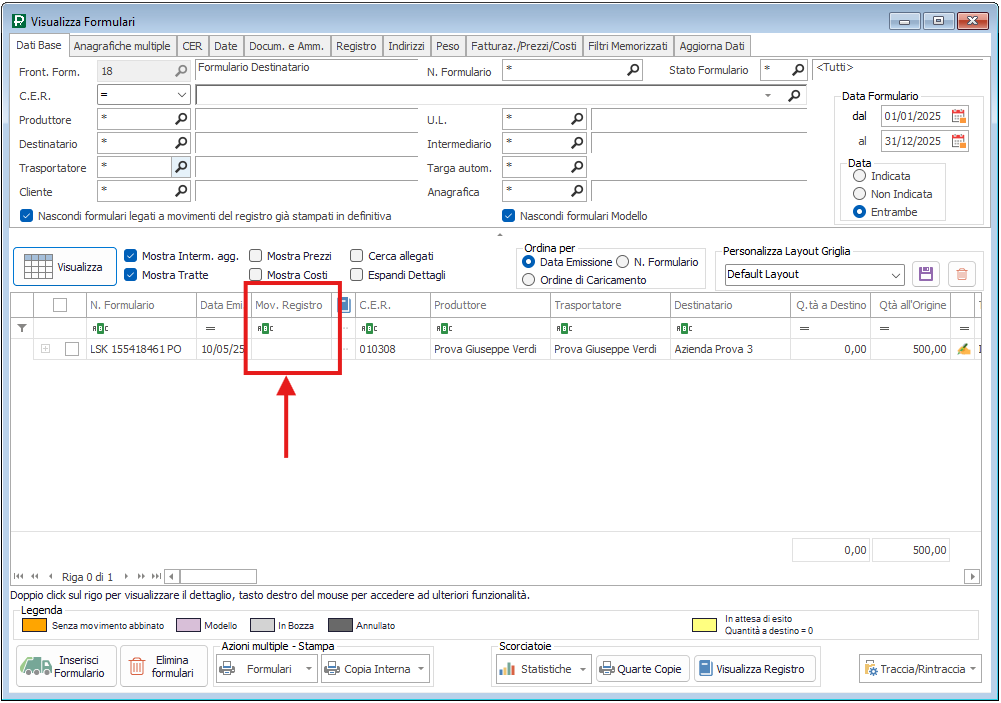
Task: Open the Default Layout dropdown
Action: click(895, 274)
